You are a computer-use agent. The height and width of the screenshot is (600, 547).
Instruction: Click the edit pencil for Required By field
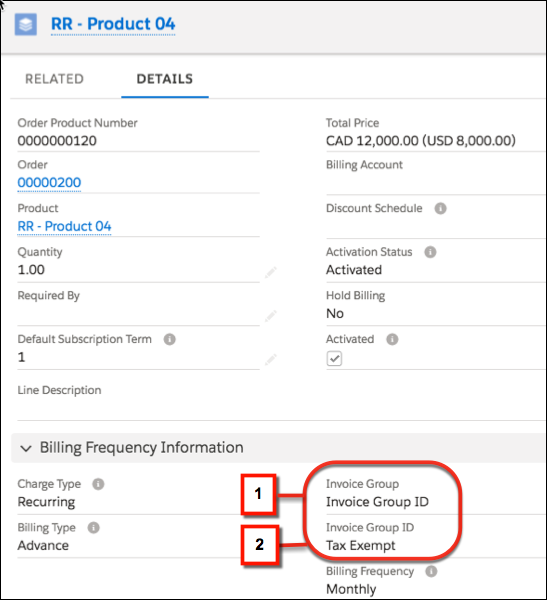[271, 316]
